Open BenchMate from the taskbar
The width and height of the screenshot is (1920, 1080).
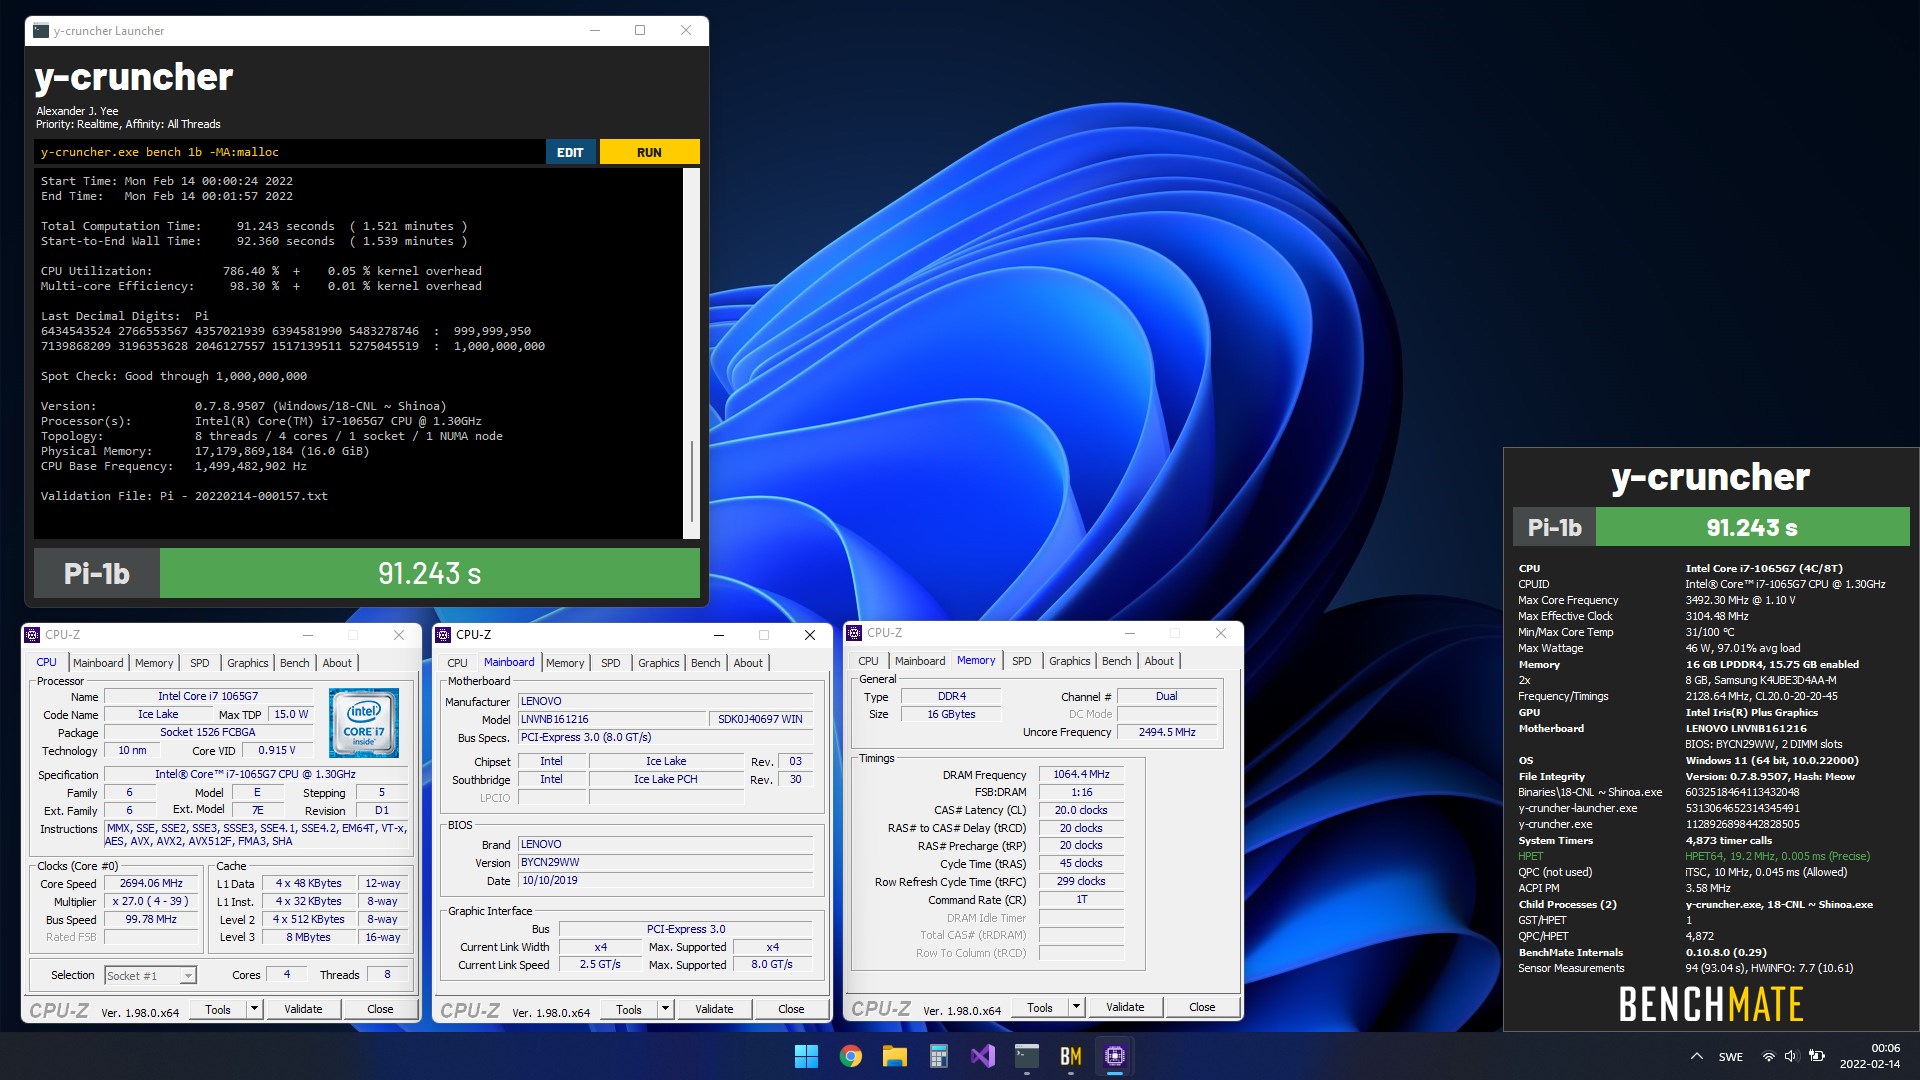[x=1071, y=1056]
